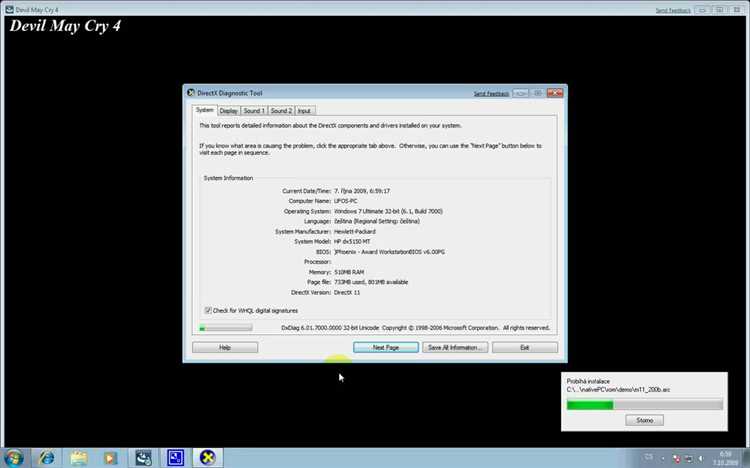
Task: Switch to DirectX Diagnostic Tool taskbar icon
Action: click(x=208, y=457)
